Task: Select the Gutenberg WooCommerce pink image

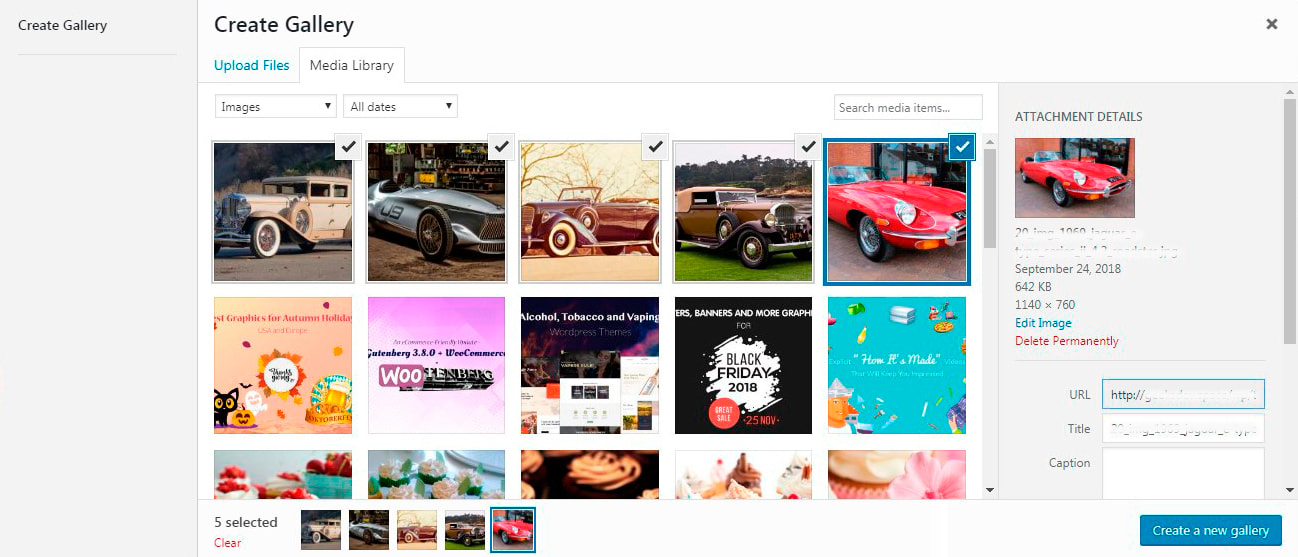Action: pos(436,365)
